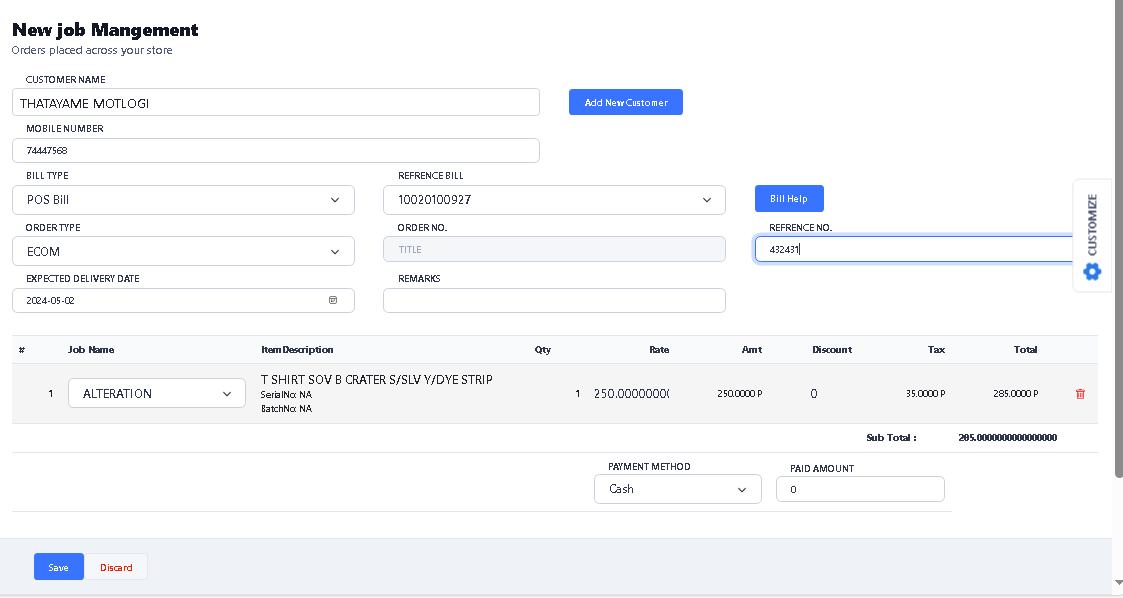1123x598 pixels.
Task: Click the Add New Customer button
Action: tap(626, 102)
